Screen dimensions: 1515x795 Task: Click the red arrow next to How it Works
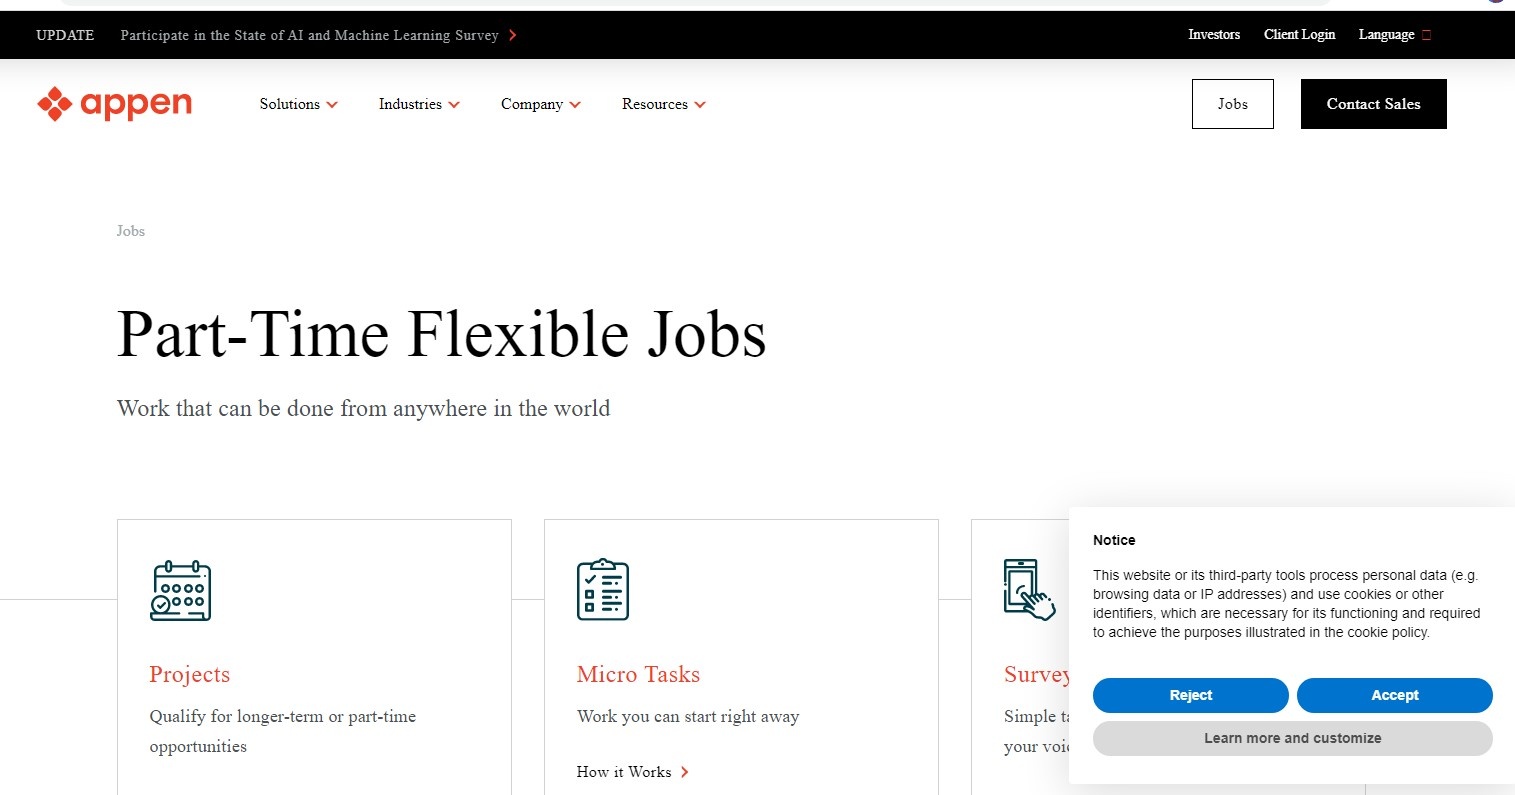685,772
